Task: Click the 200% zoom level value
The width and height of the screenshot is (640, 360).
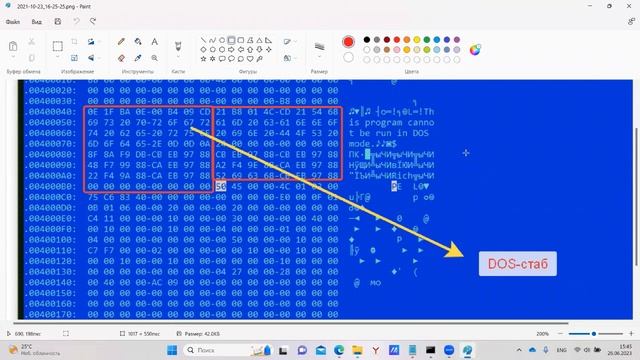Action: tap(542, 333)
